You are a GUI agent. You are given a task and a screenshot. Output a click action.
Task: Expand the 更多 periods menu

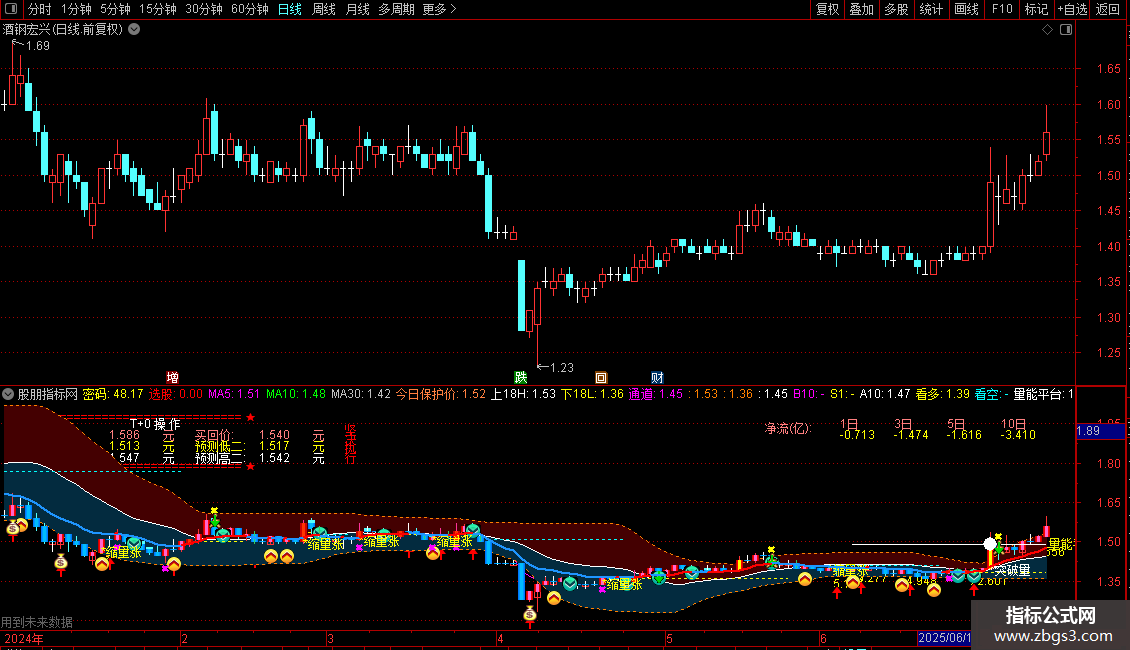point(440,9)
